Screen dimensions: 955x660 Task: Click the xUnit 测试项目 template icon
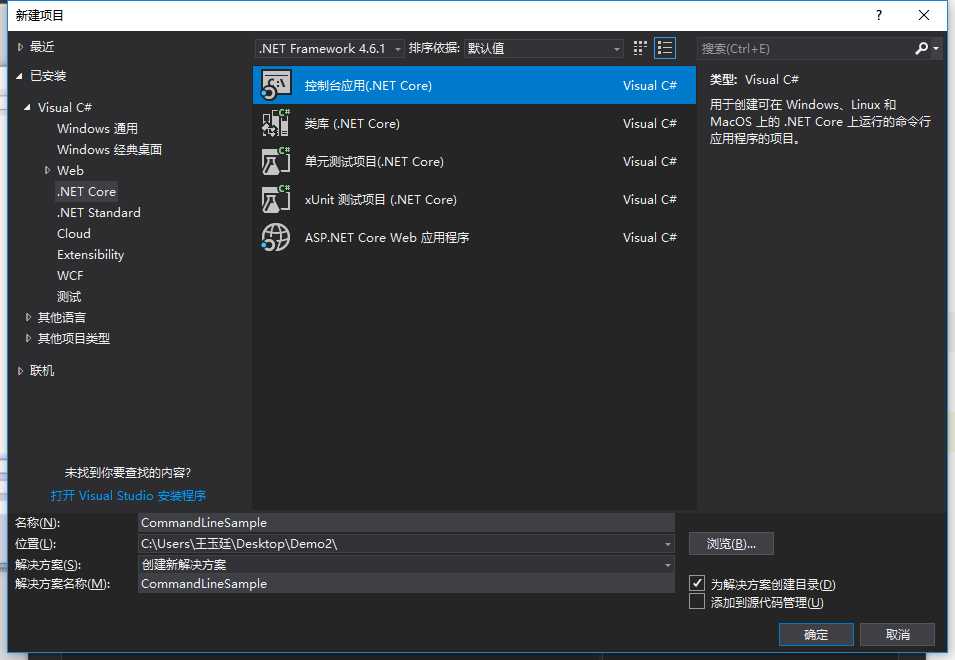276,199
